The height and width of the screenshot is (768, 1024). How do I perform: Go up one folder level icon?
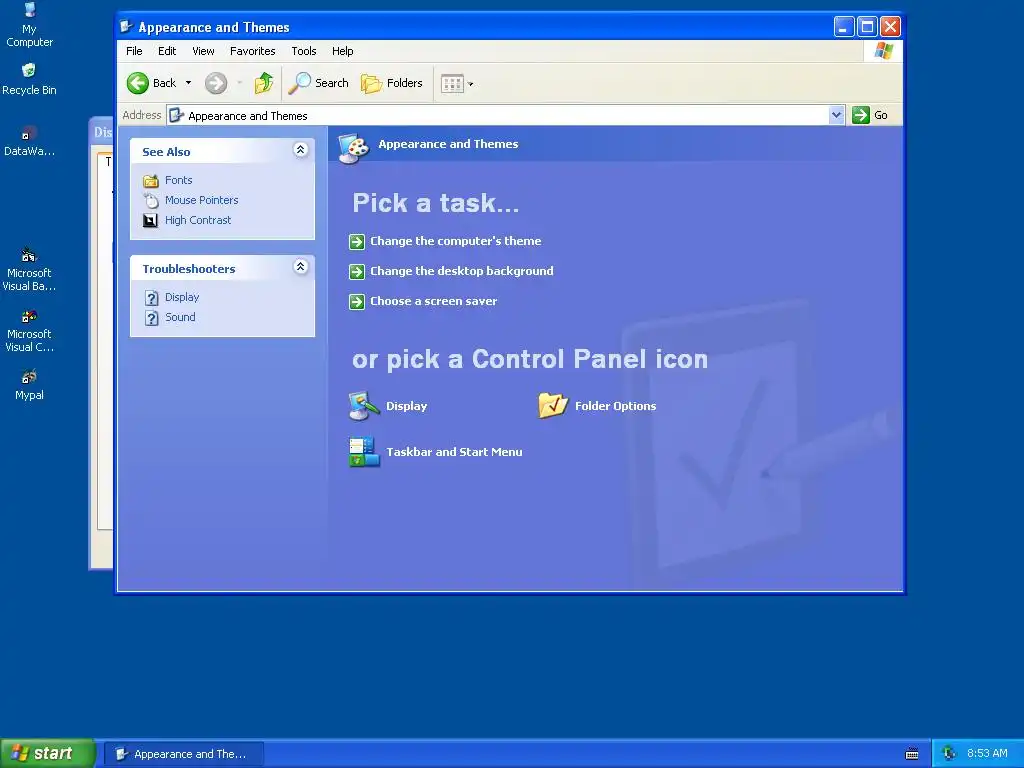coord(264,83)
